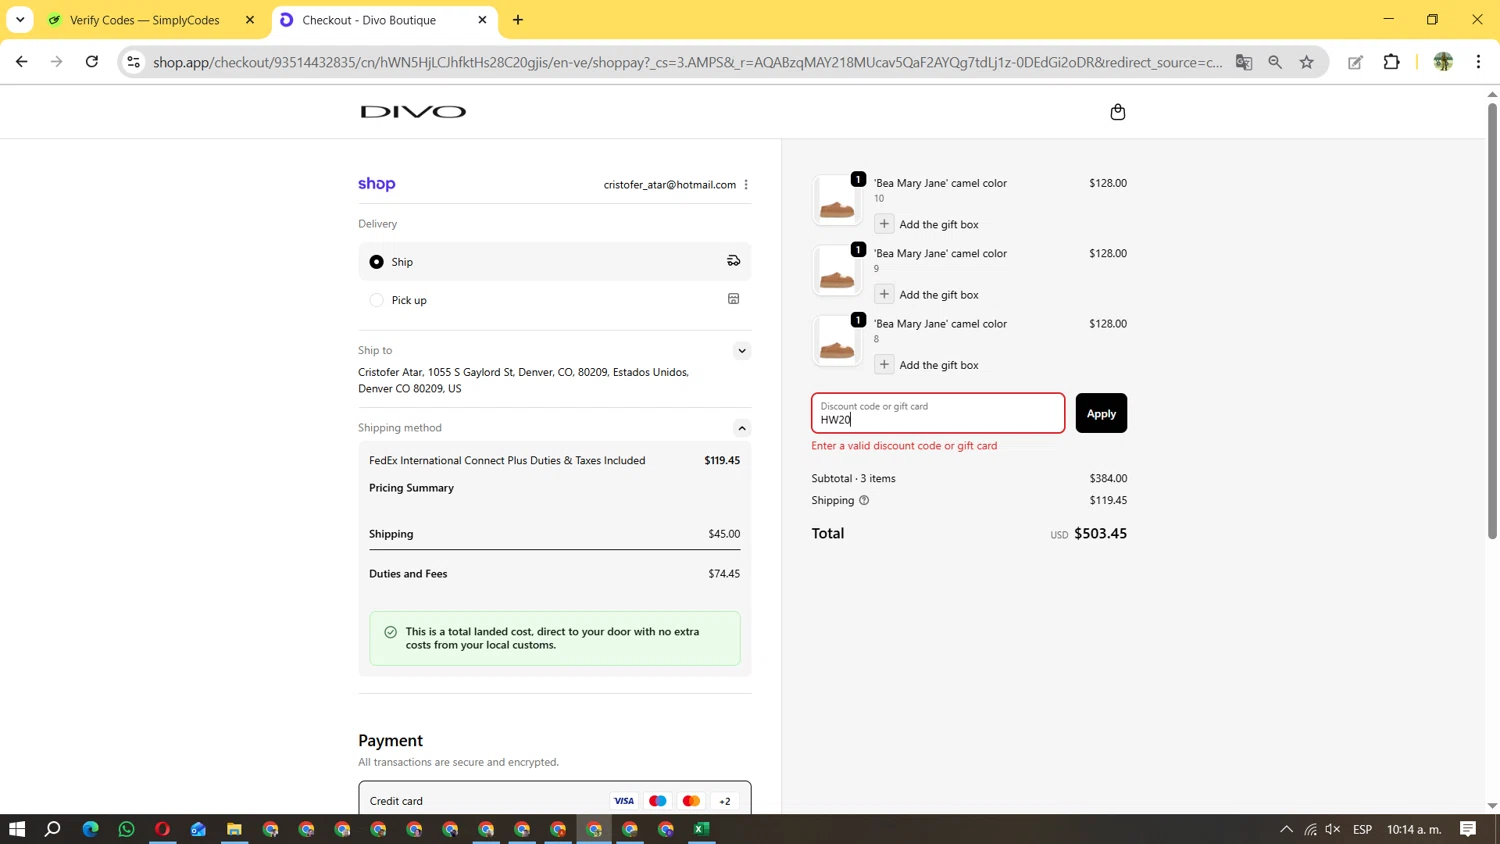Screen dimensions: 1500x844
Task: Click size 9 Bea Mary Jane thumbnail
Action: click(x=837, y=270)
